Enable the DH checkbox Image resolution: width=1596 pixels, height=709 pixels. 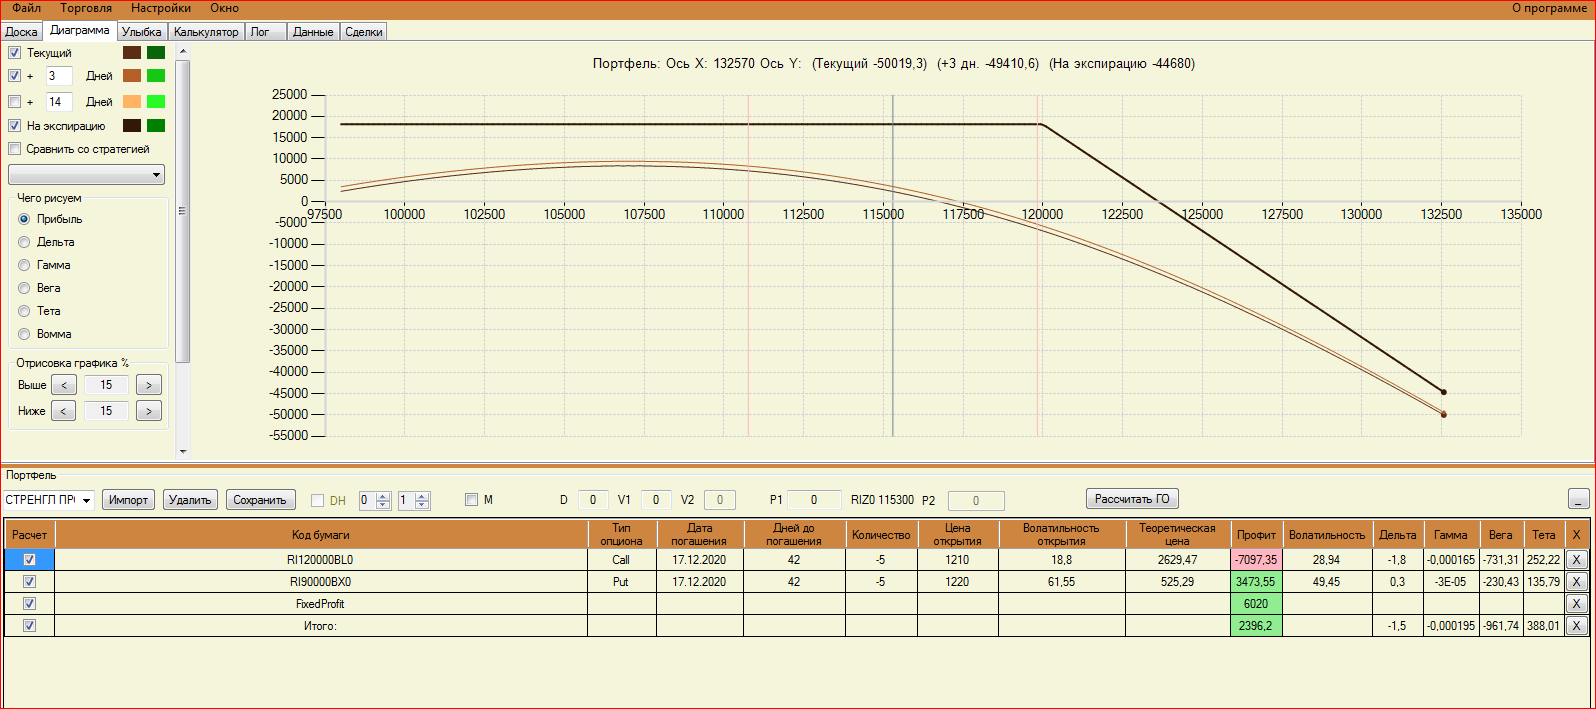point(318,500)
